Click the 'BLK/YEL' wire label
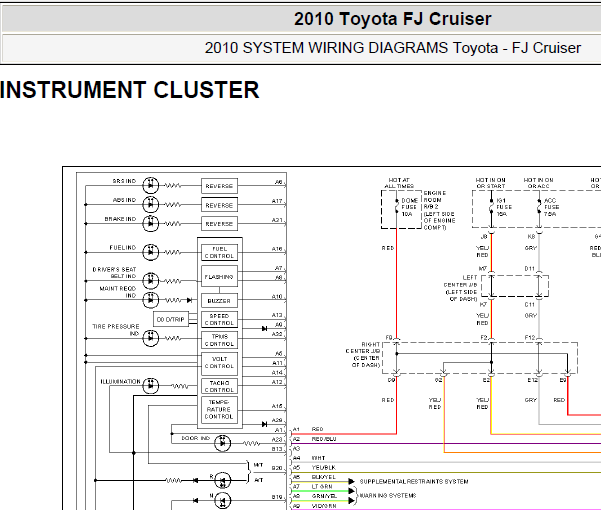601x510 pixels. coord(324,477)
